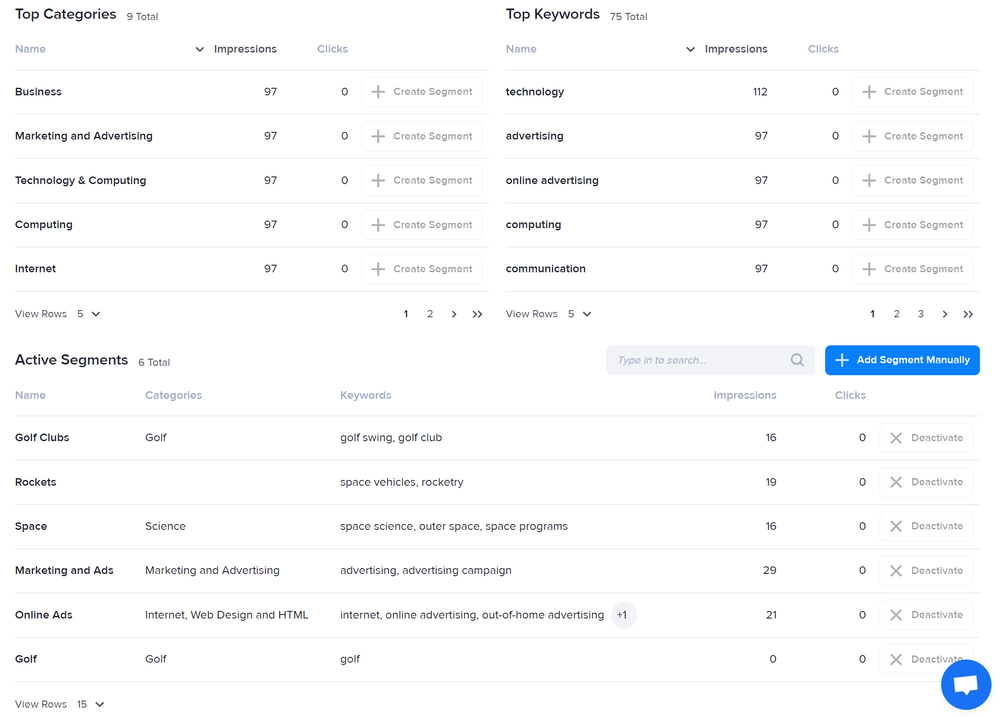Sort Top Categories by Impressions arrow
This screenshot has width=1000, height=717.
[x=200, y=49]
